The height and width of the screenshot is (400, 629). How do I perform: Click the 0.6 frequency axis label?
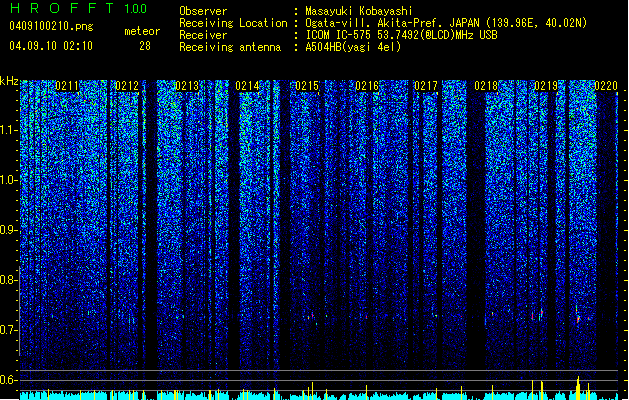click(x=8, y=380)
